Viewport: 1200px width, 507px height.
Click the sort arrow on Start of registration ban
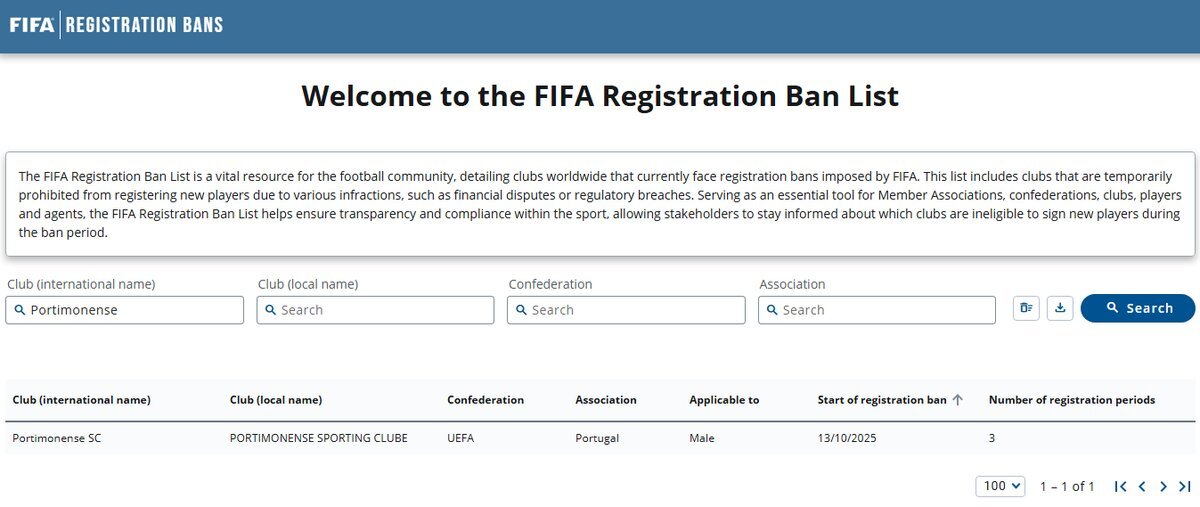[957, 400]
